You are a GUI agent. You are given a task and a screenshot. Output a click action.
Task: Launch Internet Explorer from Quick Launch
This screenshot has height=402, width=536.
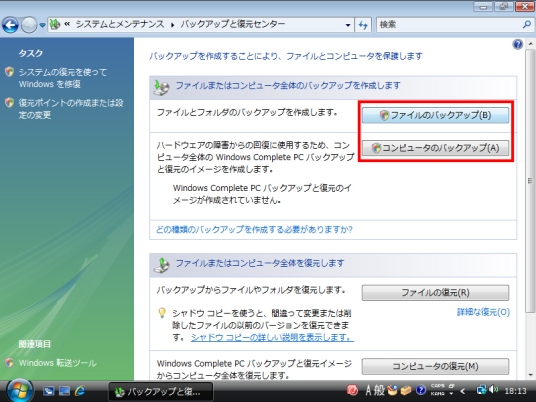tap(80, 391)
